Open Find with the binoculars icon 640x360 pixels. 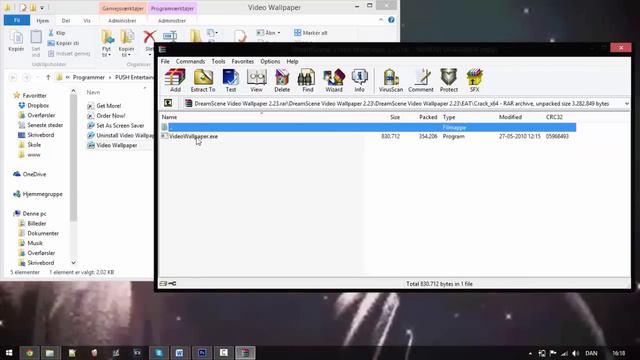click(307, 80)
